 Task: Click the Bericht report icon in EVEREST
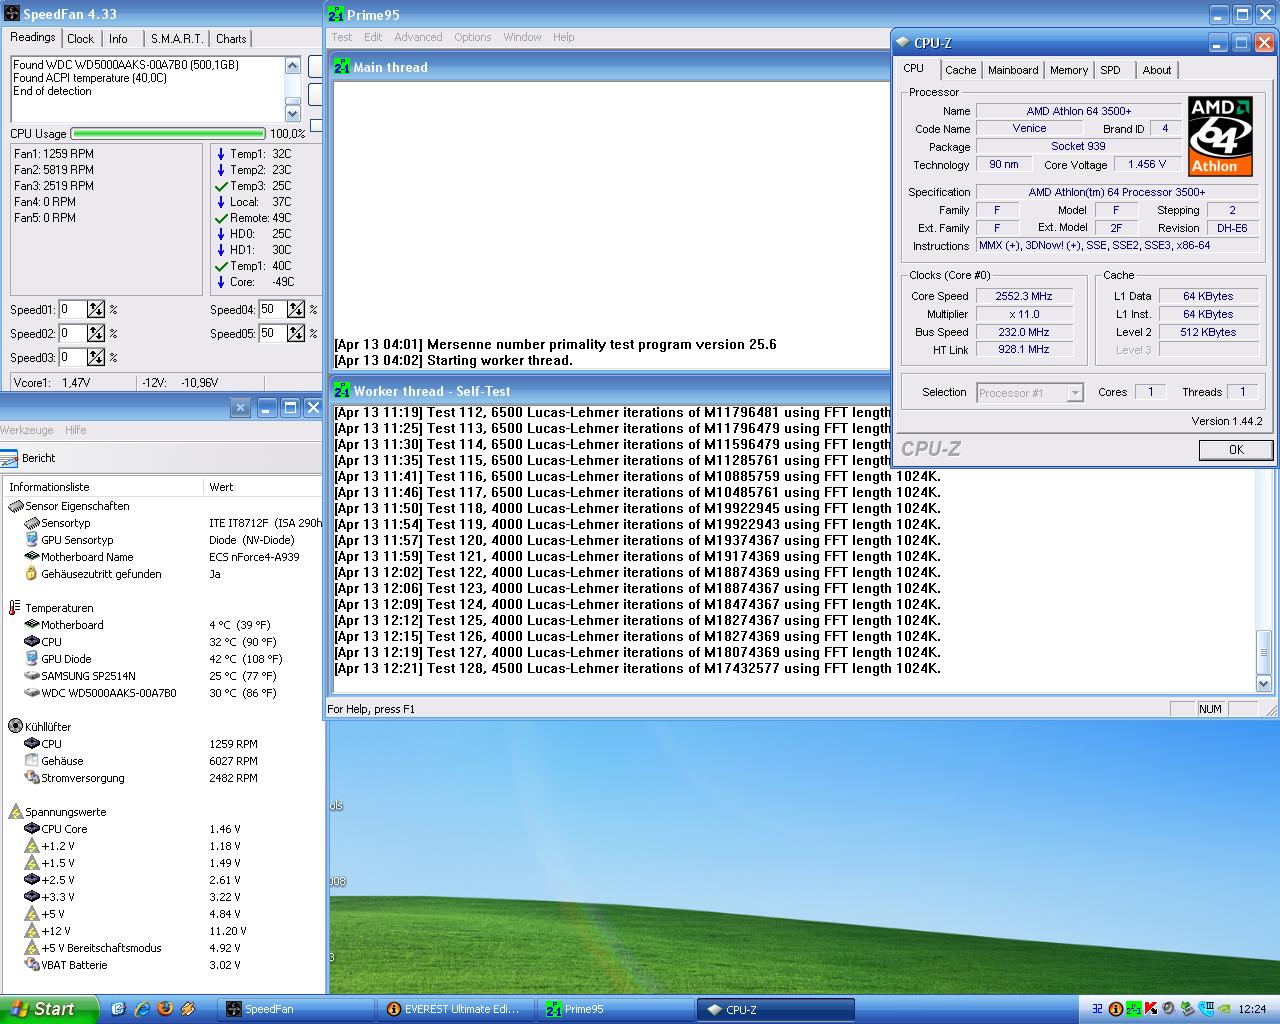coord(10,458)
